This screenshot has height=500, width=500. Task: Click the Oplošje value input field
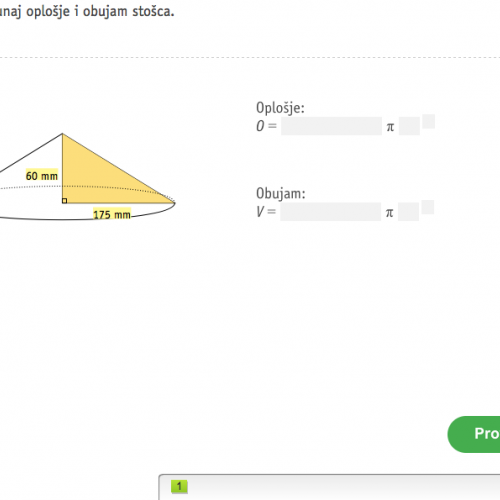[331, 126]
